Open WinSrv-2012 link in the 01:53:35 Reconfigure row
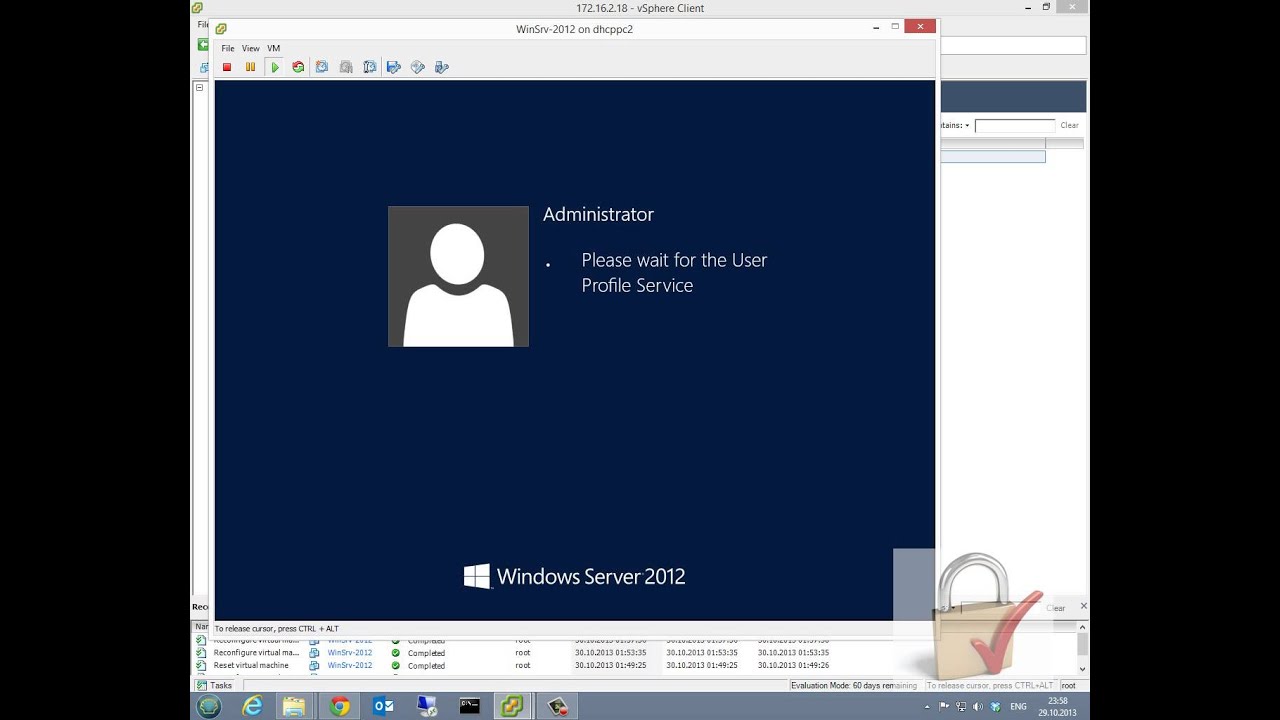Viewport: 1280px width, 720px height. (350, 653)
